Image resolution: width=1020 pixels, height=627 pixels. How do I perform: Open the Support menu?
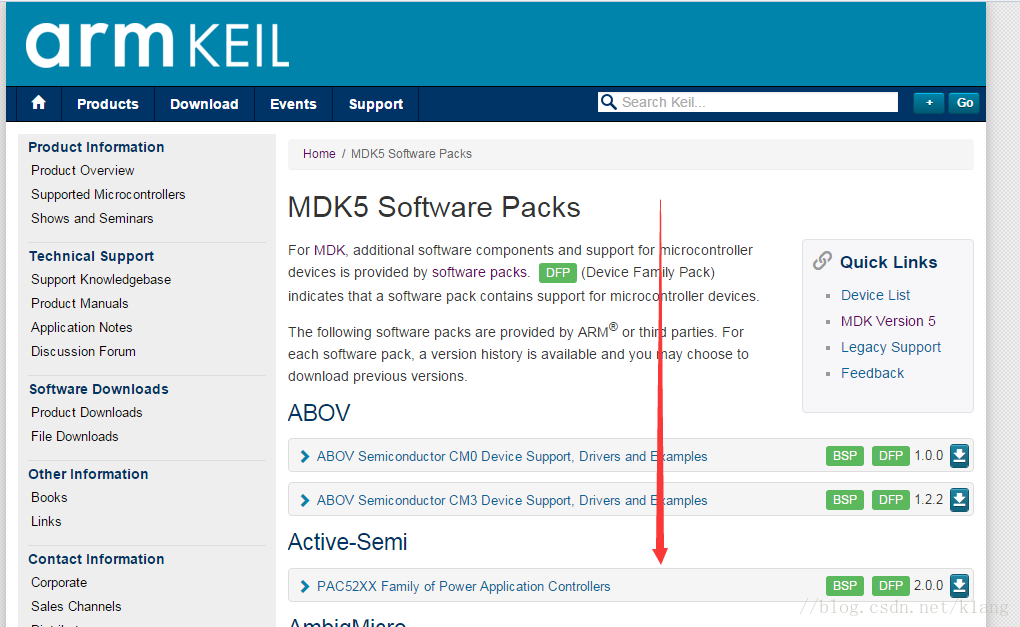click(x=376, y=104)
